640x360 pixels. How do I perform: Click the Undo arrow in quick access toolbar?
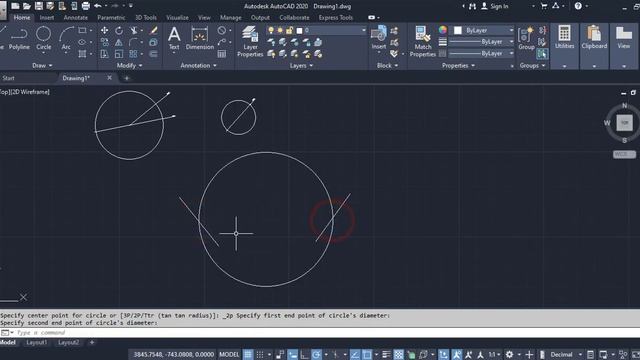pyautogui.click(x=98, y=6)
